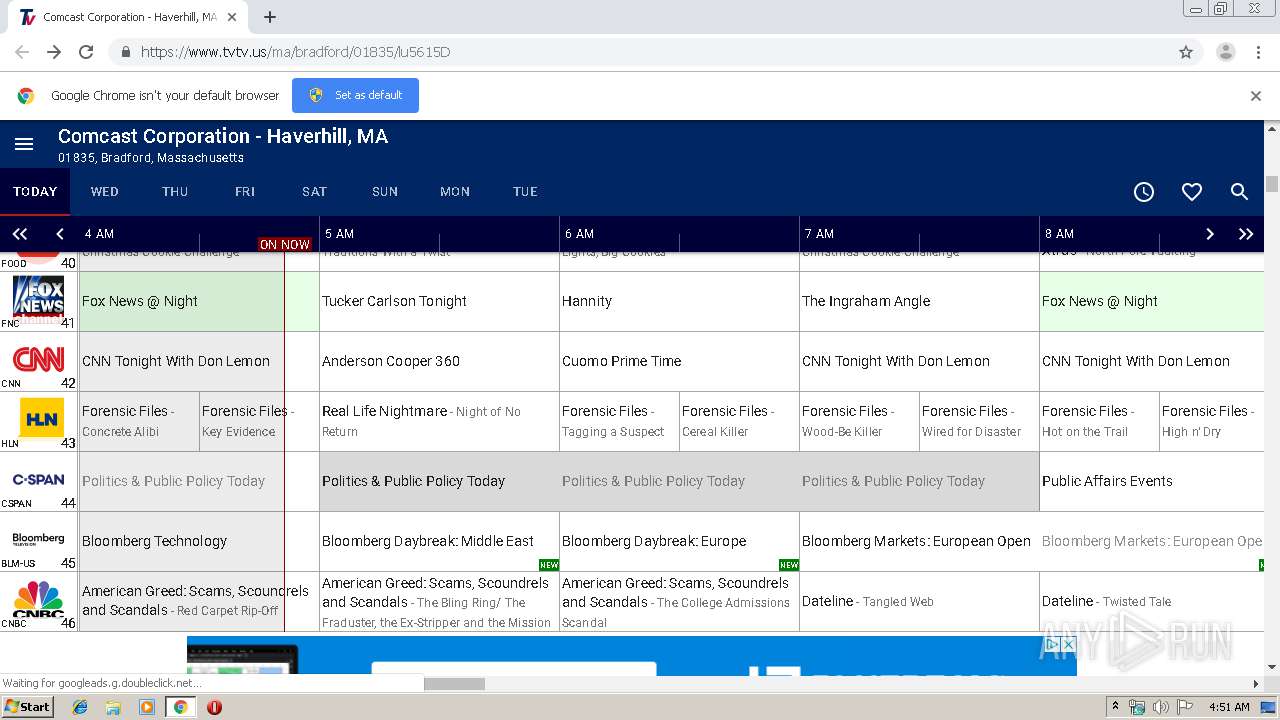Open Forensic Files Tagging a Suspect

(x=619, y=421)
